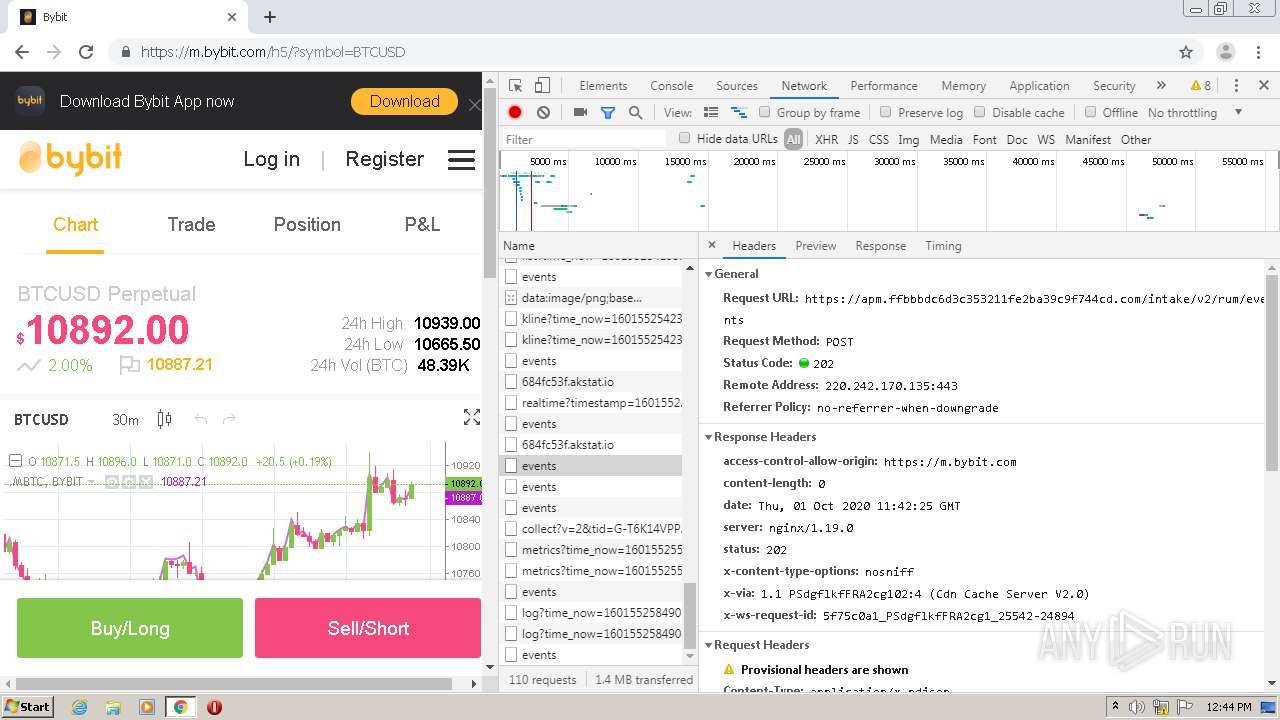Check the collect?v=2&tid request row box
This screenshot has width=1280, height=720.
[x=511, y=529]
